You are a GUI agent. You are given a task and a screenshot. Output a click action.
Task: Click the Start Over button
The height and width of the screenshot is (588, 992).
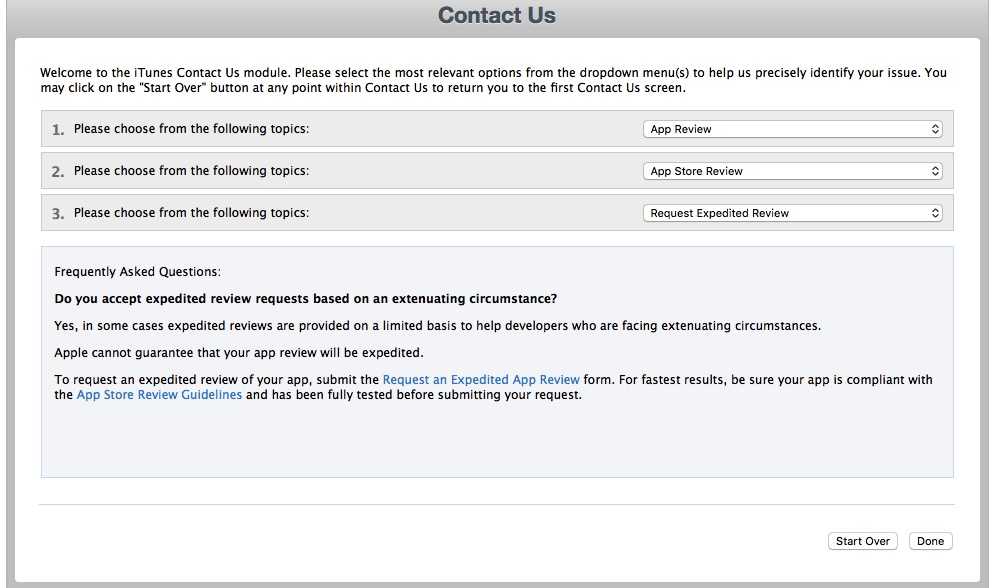click(862, 541)
